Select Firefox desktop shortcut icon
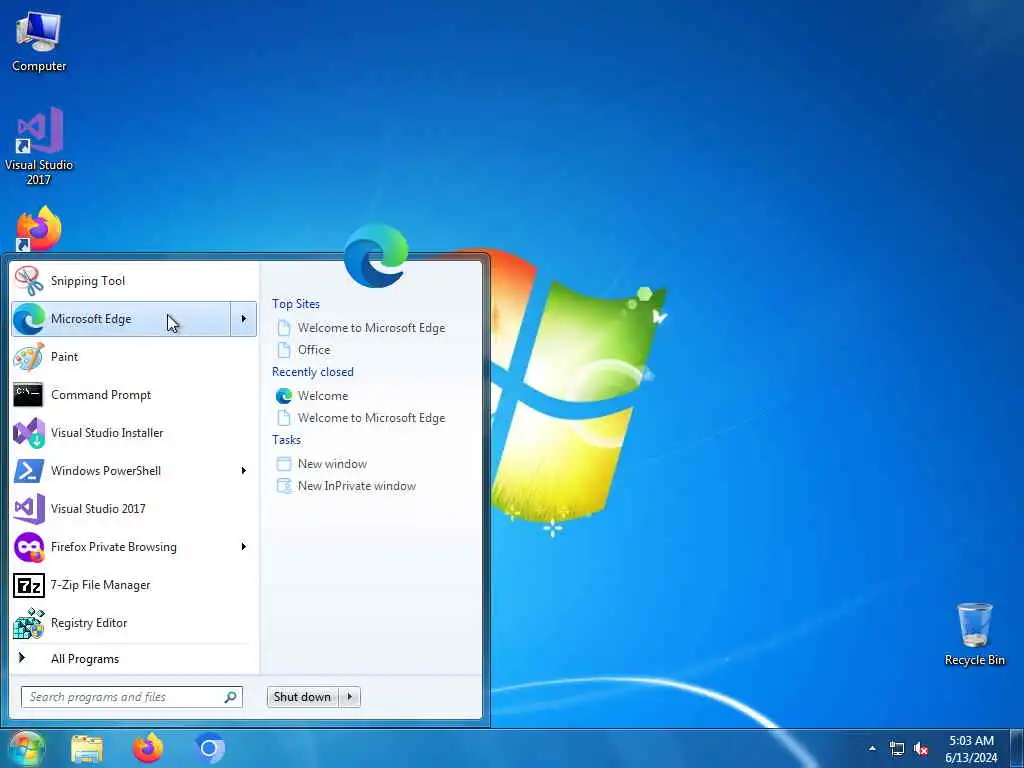Screen dimensions: 1024x768 click(x=39, y=229)
